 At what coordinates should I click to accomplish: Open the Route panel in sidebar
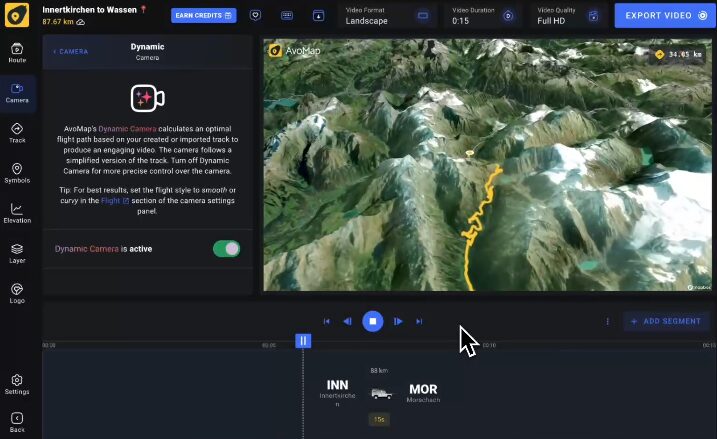(x=17, y=52)
